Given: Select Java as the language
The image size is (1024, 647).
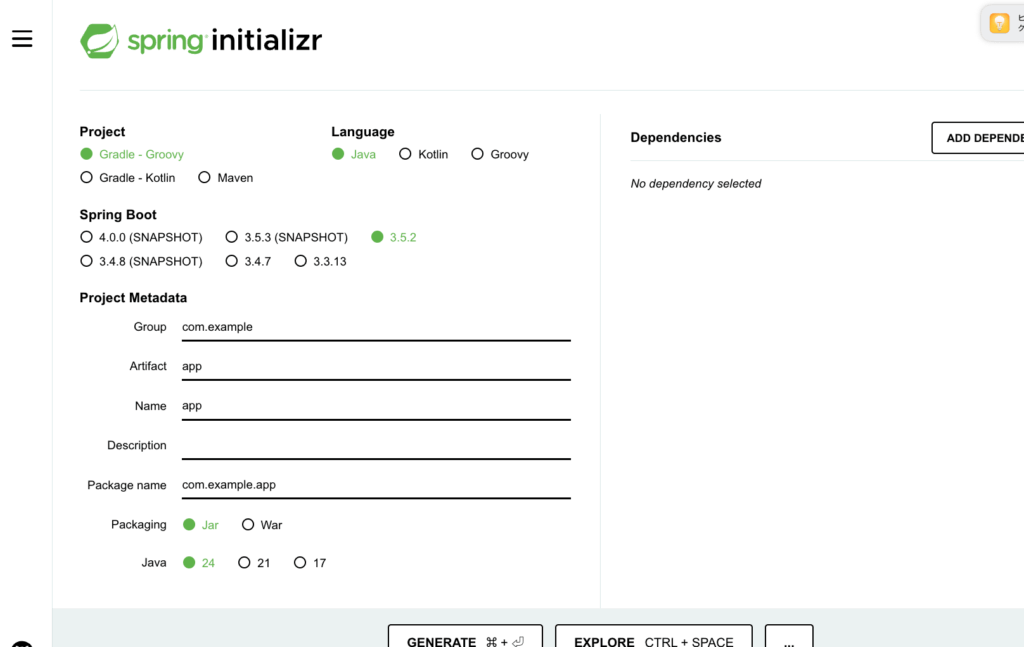Looking at the screenshot, I should [x=353, y=154].
